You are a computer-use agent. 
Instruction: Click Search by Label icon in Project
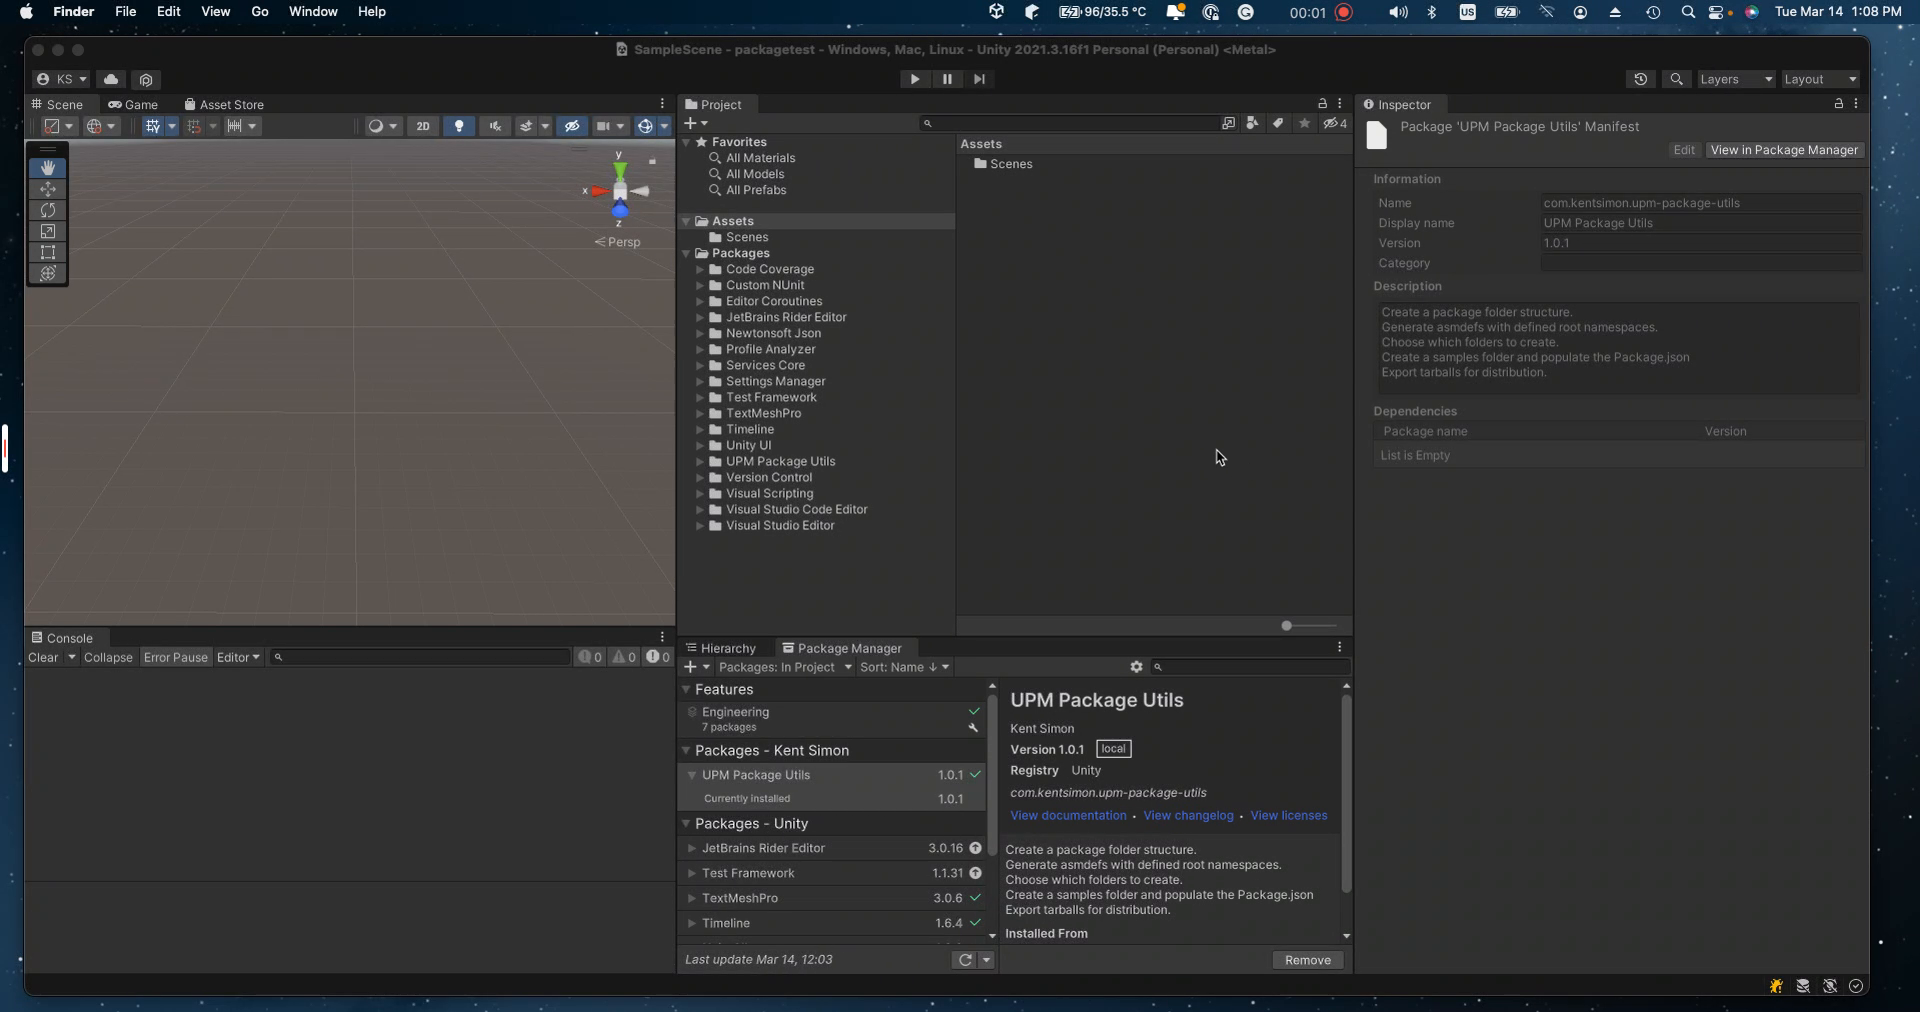point(1278,123)
